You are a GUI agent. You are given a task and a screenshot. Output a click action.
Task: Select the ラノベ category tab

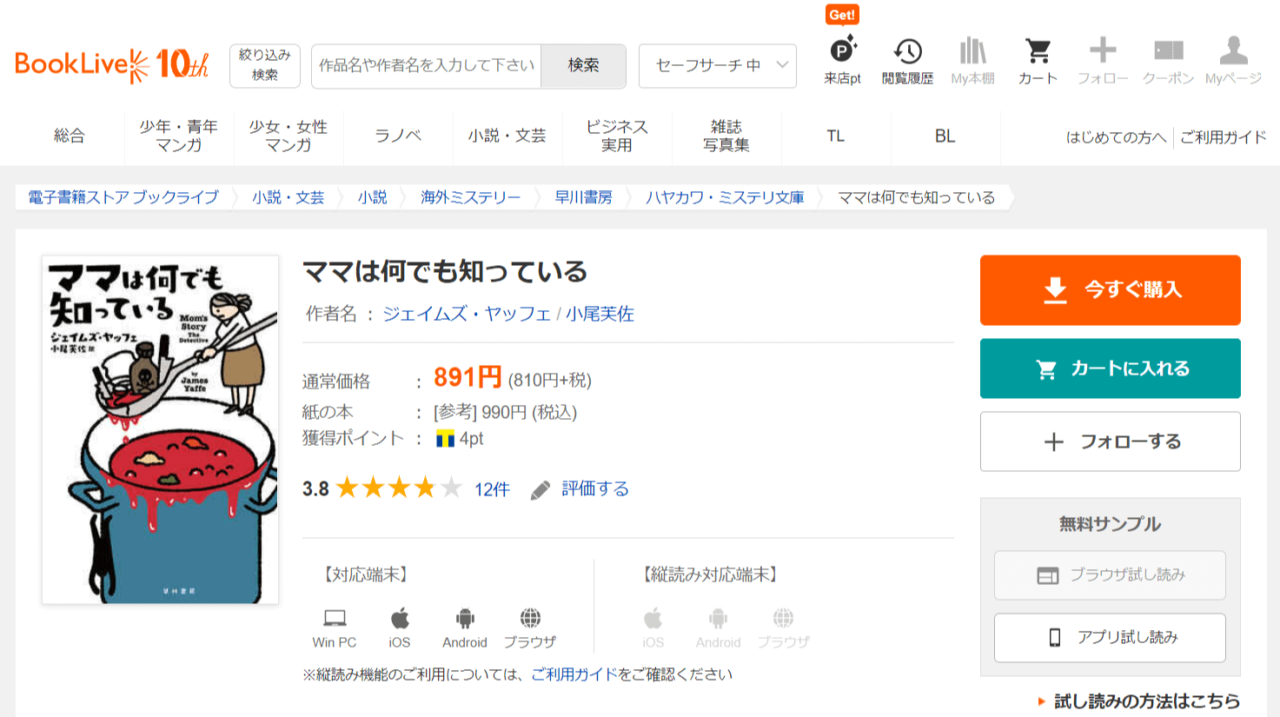tap(398, 136)
